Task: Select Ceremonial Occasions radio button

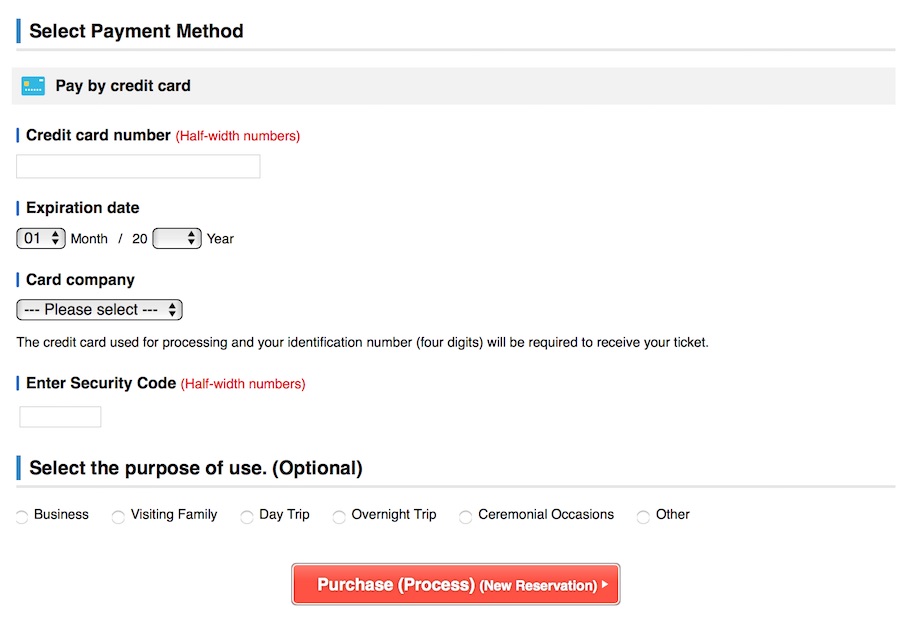Action: point(465,517)
